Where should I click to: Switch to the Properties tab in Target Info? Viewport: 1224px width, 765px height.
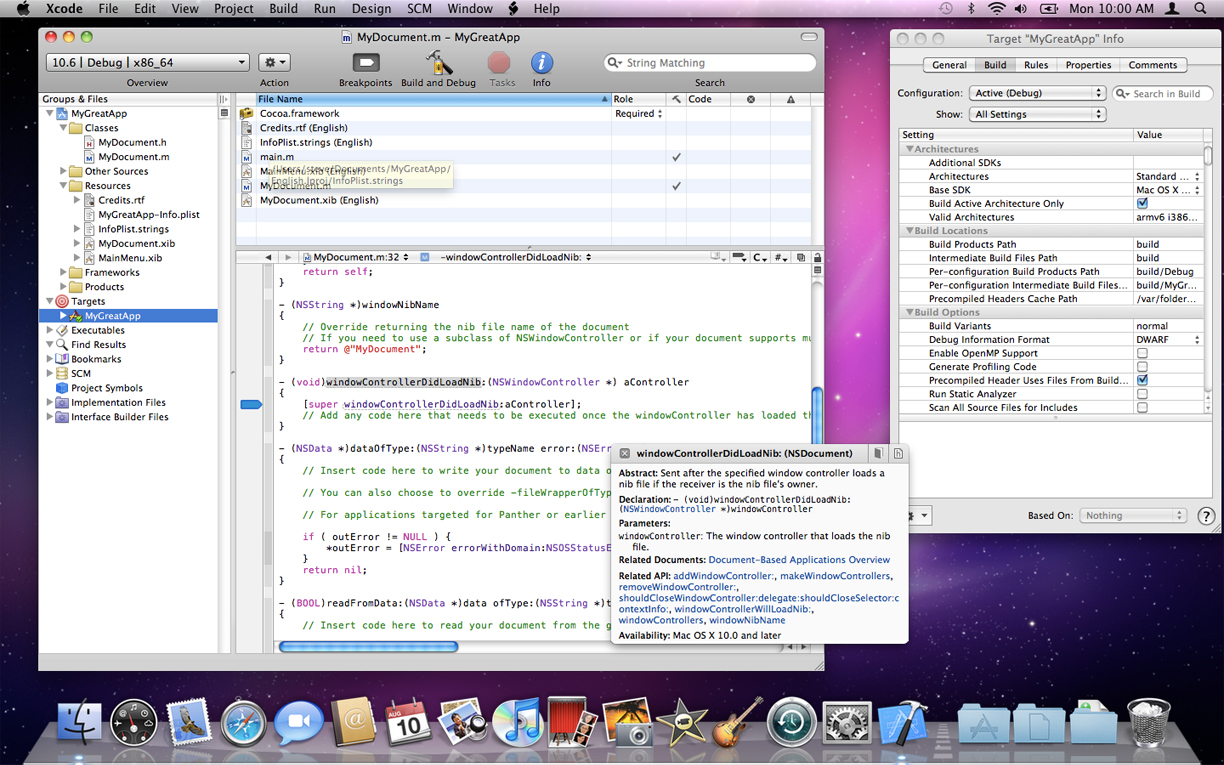1088,65
